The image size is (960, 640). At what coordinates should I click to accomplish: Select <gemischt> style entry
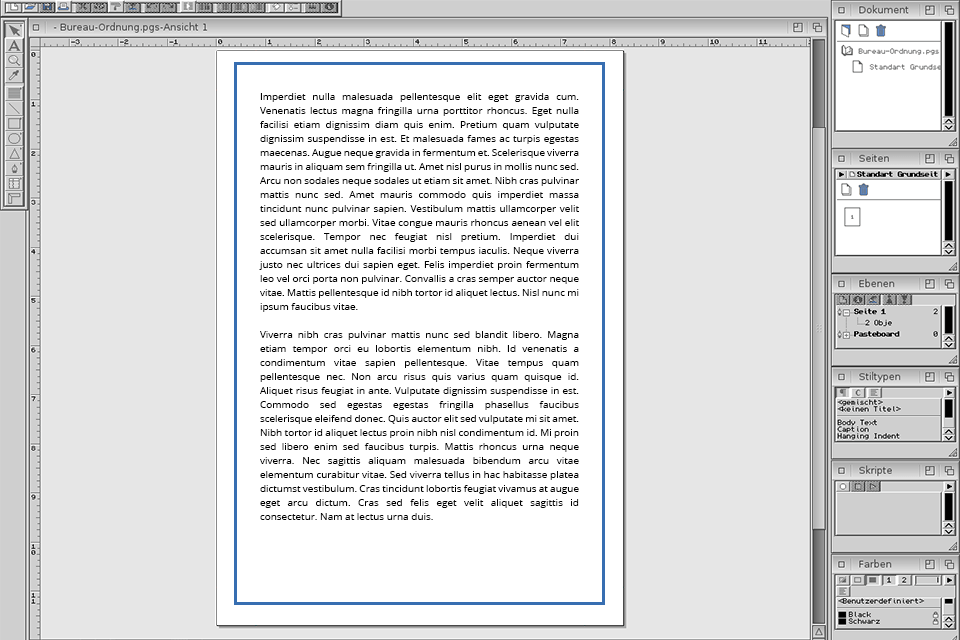pos(860,402)
